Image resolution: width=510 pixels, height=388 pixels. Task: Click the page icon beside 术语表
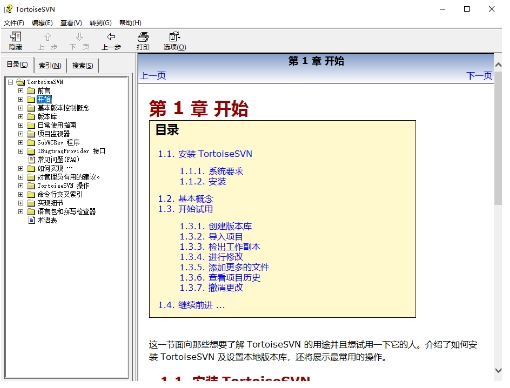[x=31, y=220]
